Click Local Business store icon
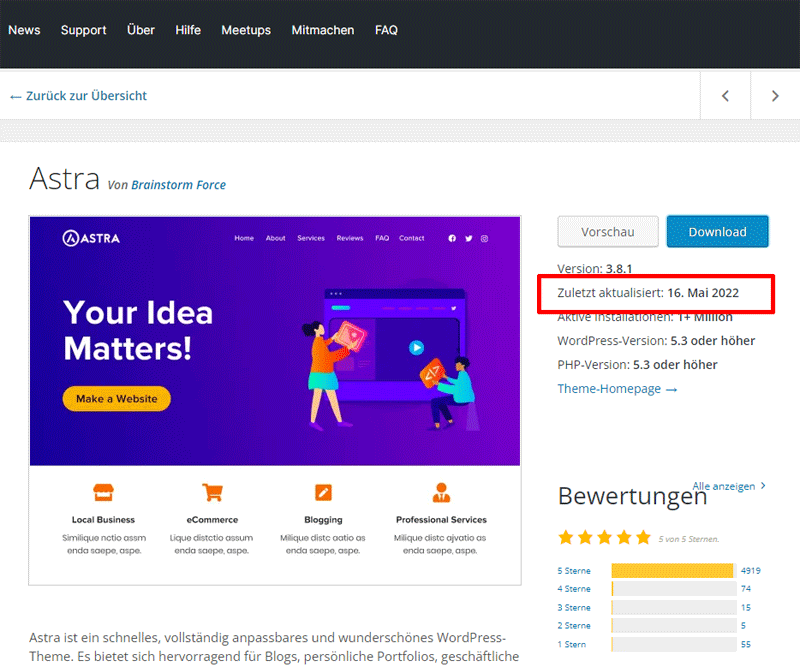 (104, 492)
